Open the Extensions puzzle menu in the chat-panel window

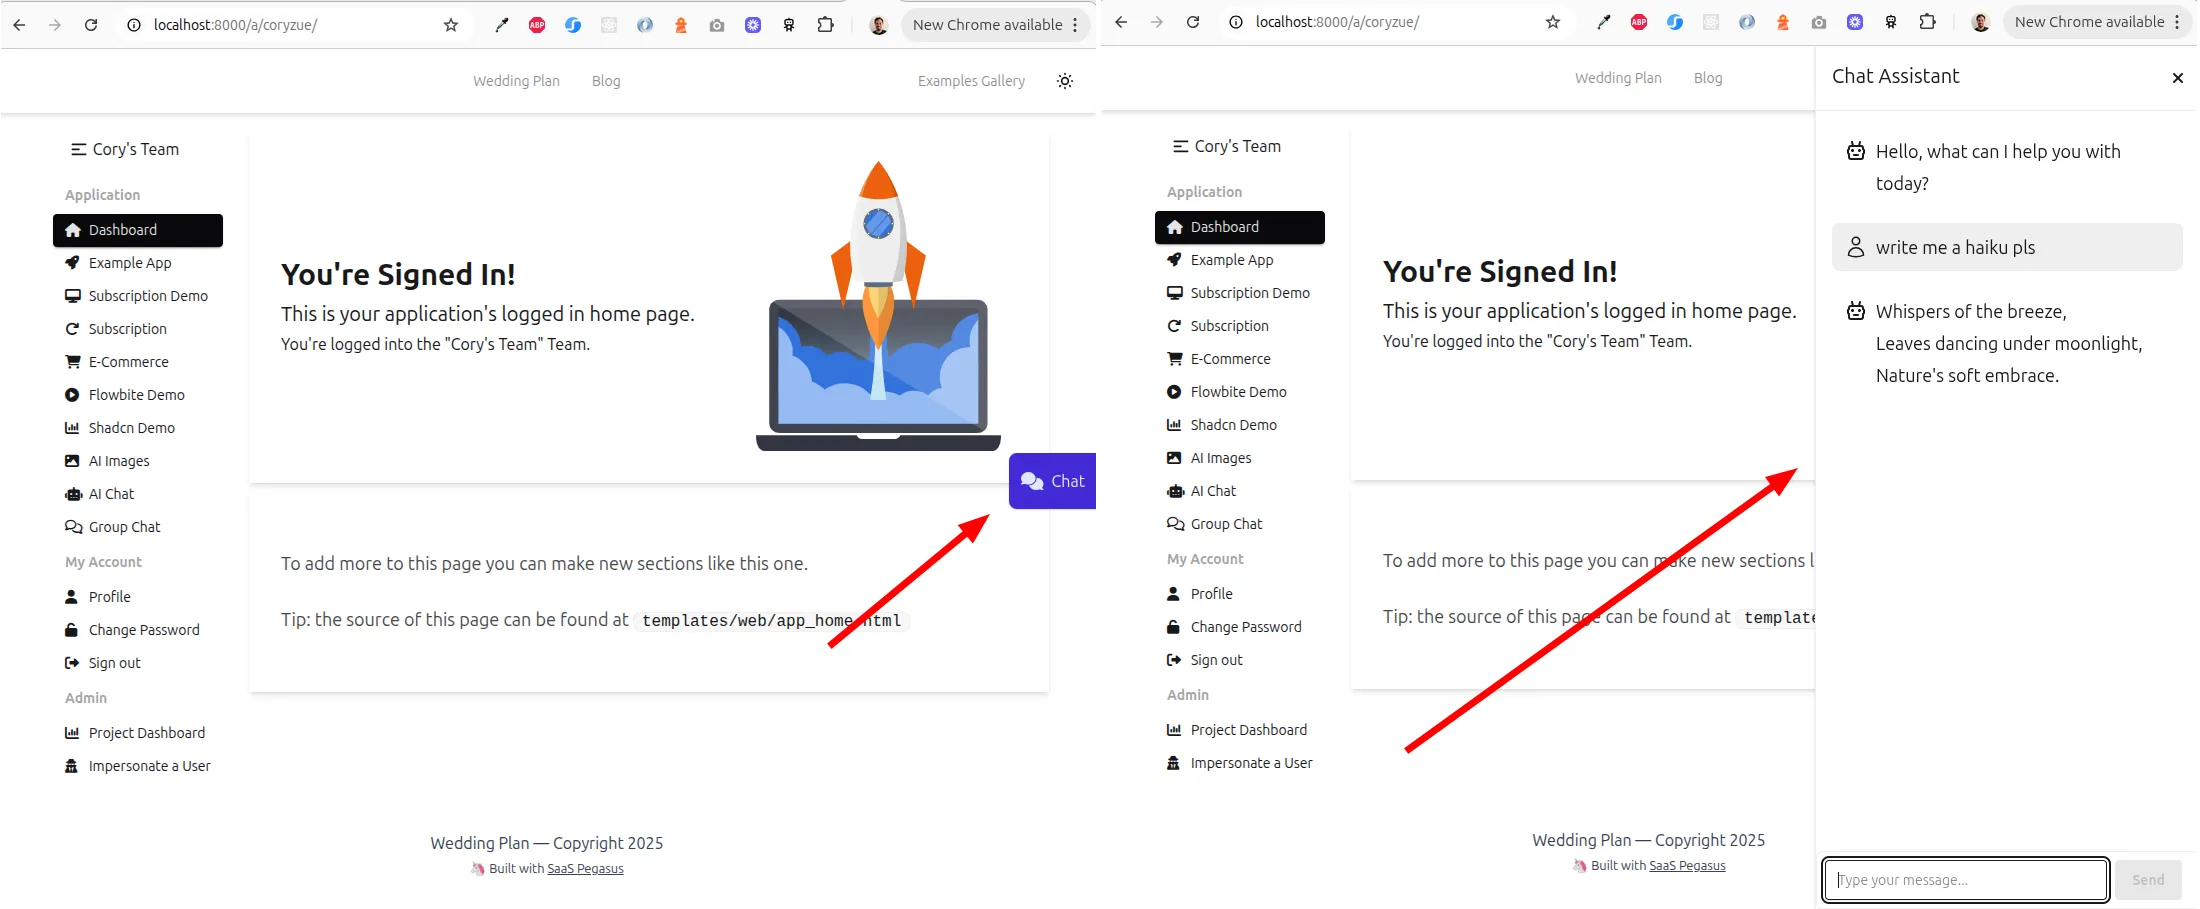(x=1927, y=22)
